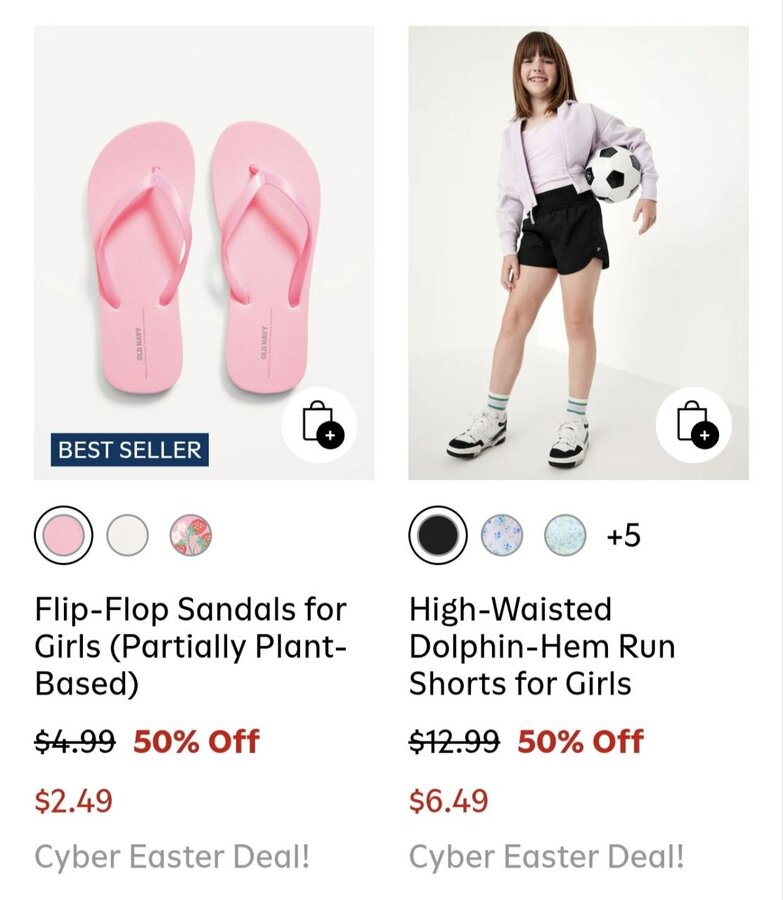Viewport: 783px width, 900px height.
Task: Open the Flip-Flop Sandals for Girls title
Action: click(190, 646)
